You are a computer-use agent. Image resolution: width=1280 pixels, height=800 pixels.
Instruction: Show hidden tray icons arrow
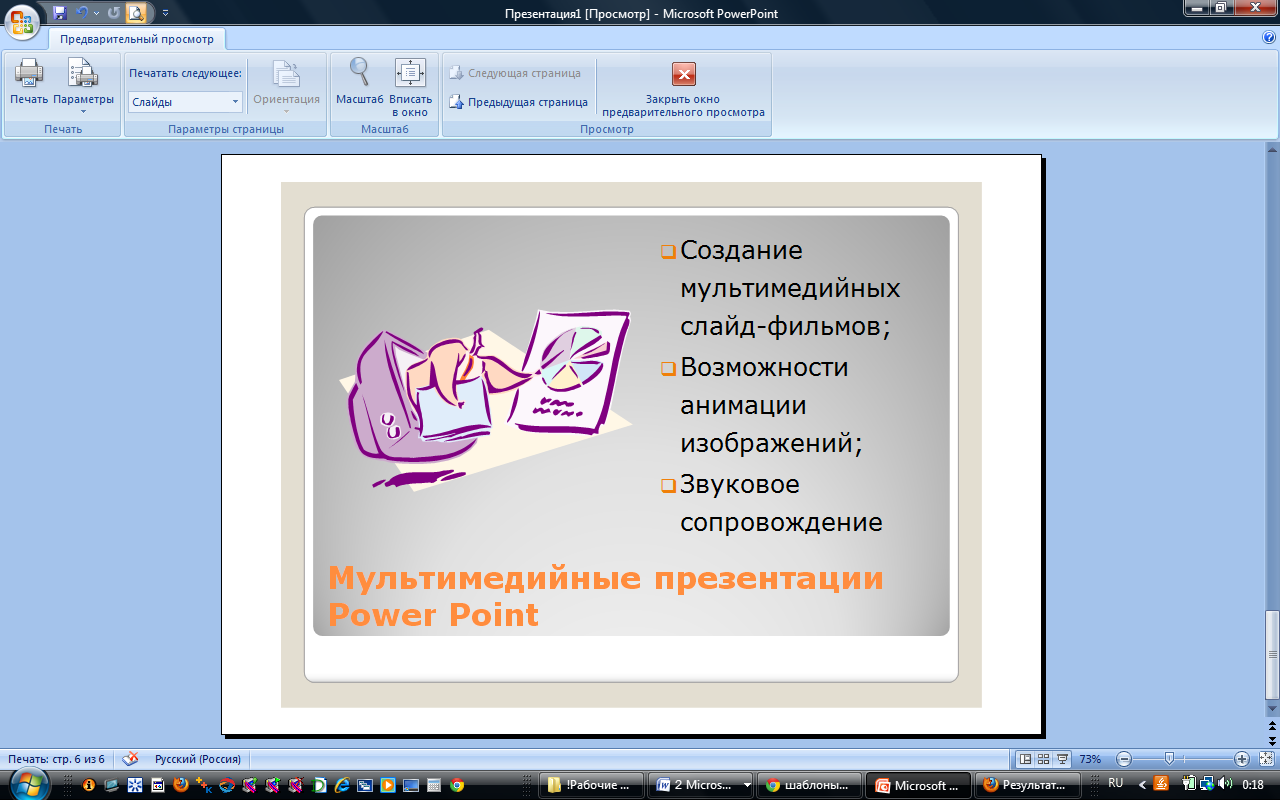click(1142, 783)
